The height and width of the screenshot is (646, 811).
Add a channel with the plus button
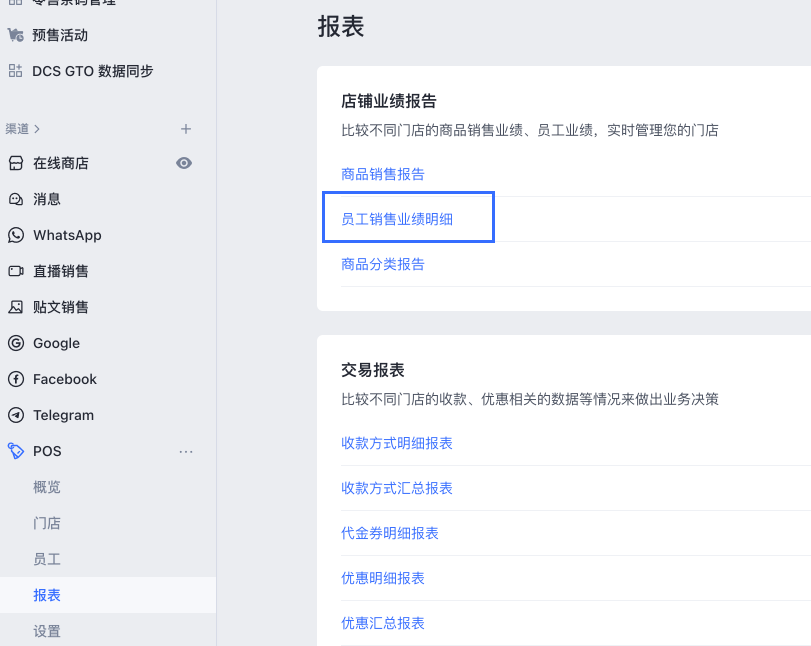pos(185,129)
